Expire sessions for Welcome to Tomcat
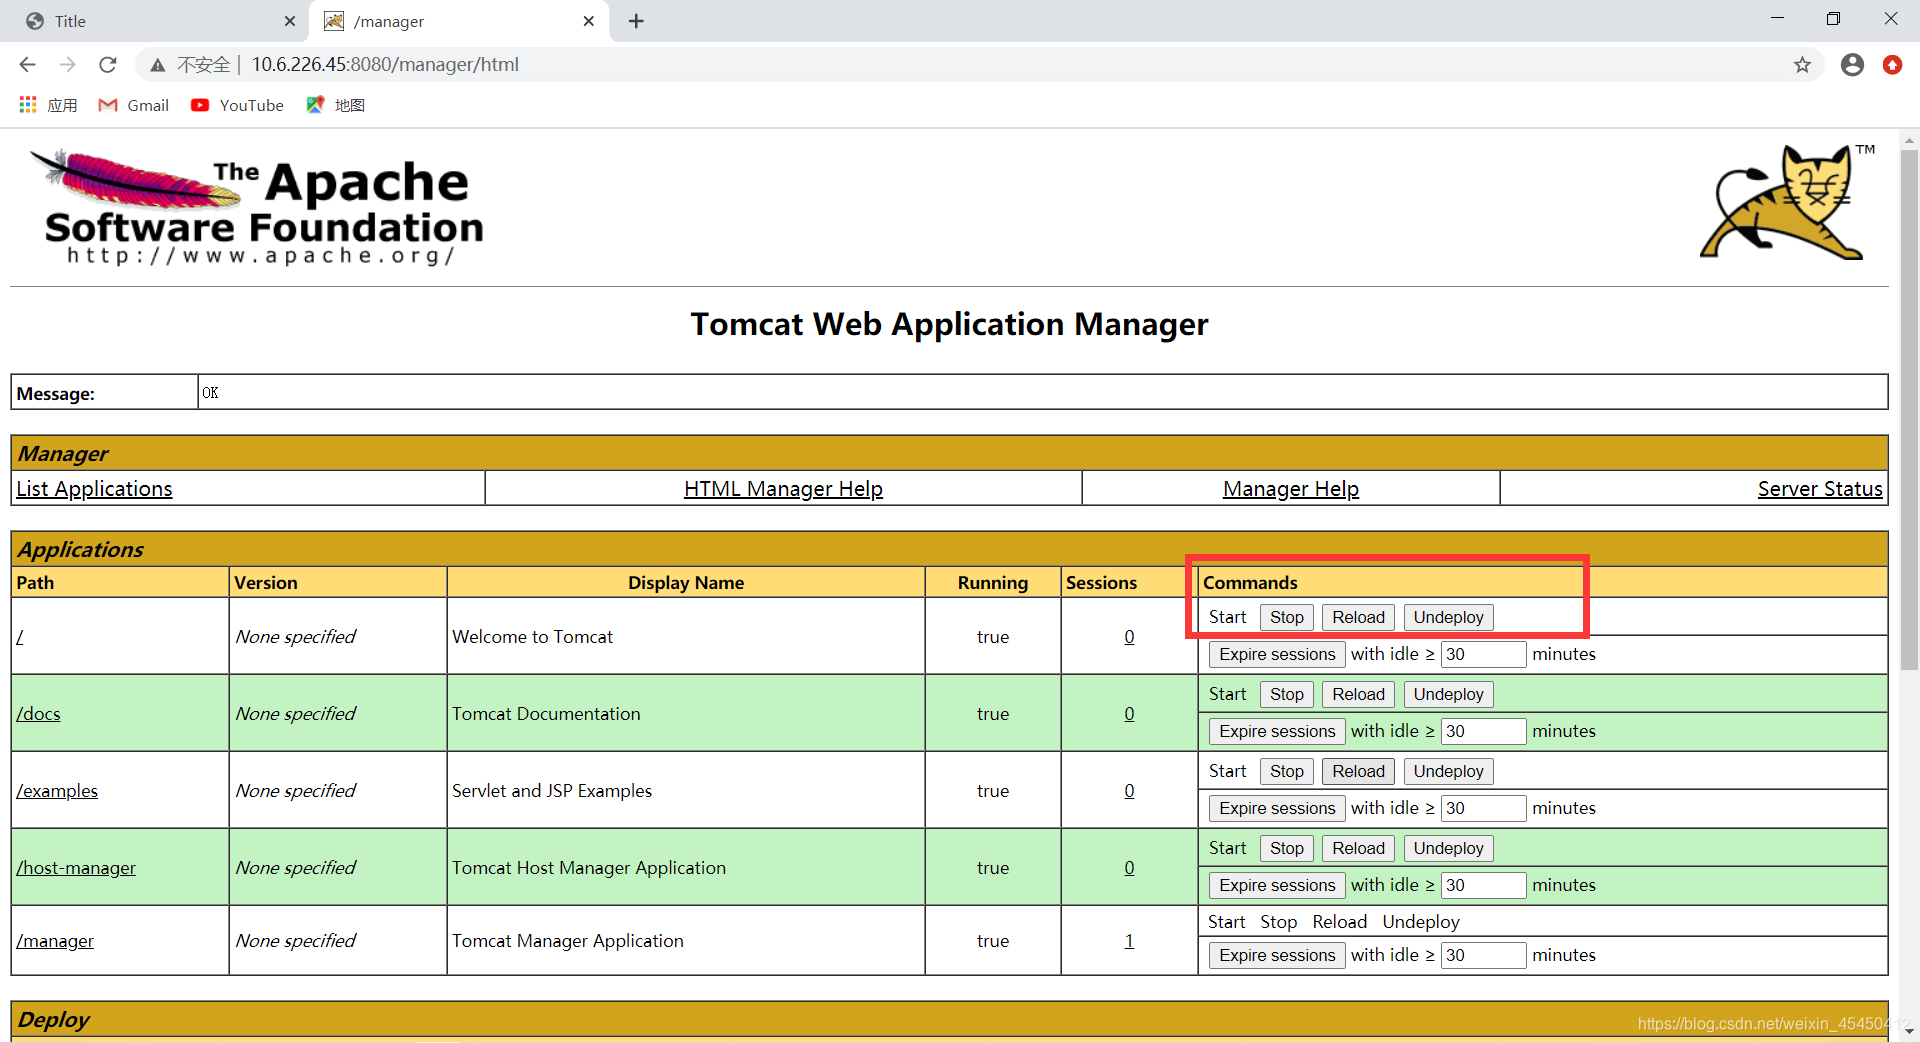Image resolution: width=1920 pixels, height=1043 pixels. tap(1277, 655)
